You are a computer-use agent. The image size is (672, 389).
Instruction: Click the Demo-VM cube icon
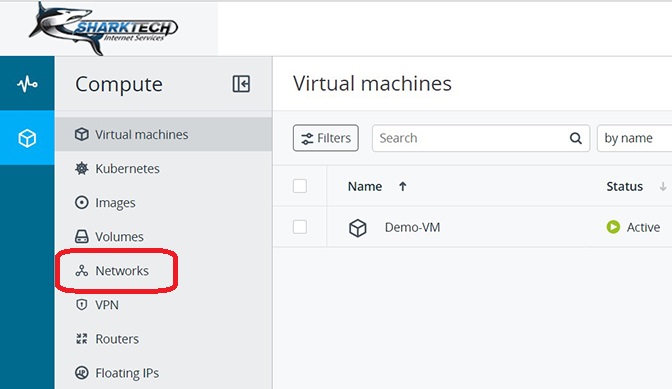(x=357, y=227)
